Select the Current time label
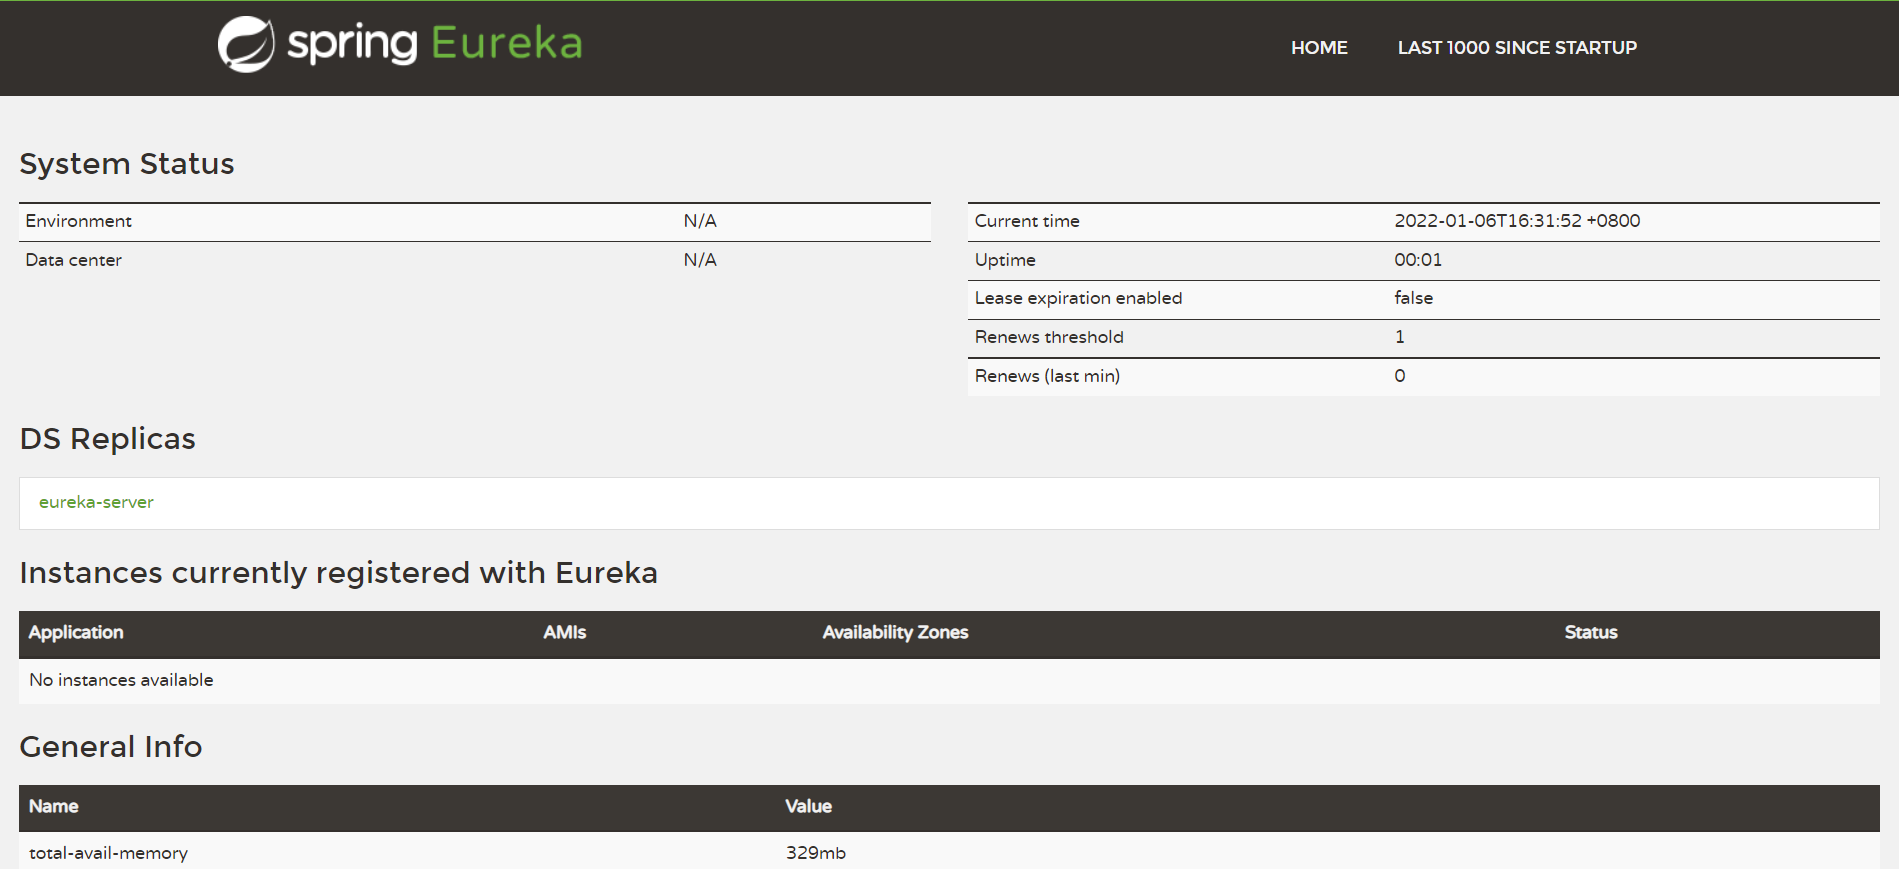Image resolution: width=1899 pixels, height=869 pixels. (1027, 221)
